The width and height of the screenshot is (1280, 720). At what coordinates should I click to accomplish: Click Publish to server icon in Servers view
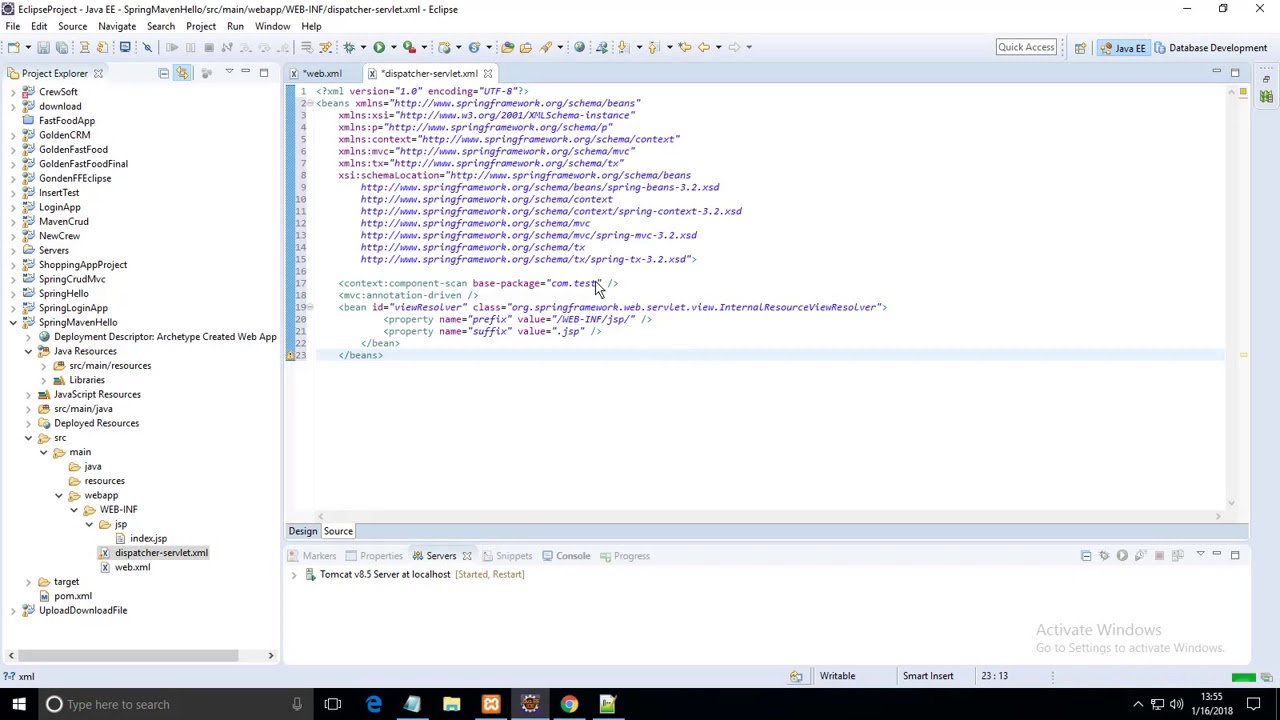click(x=1177, y=556)
